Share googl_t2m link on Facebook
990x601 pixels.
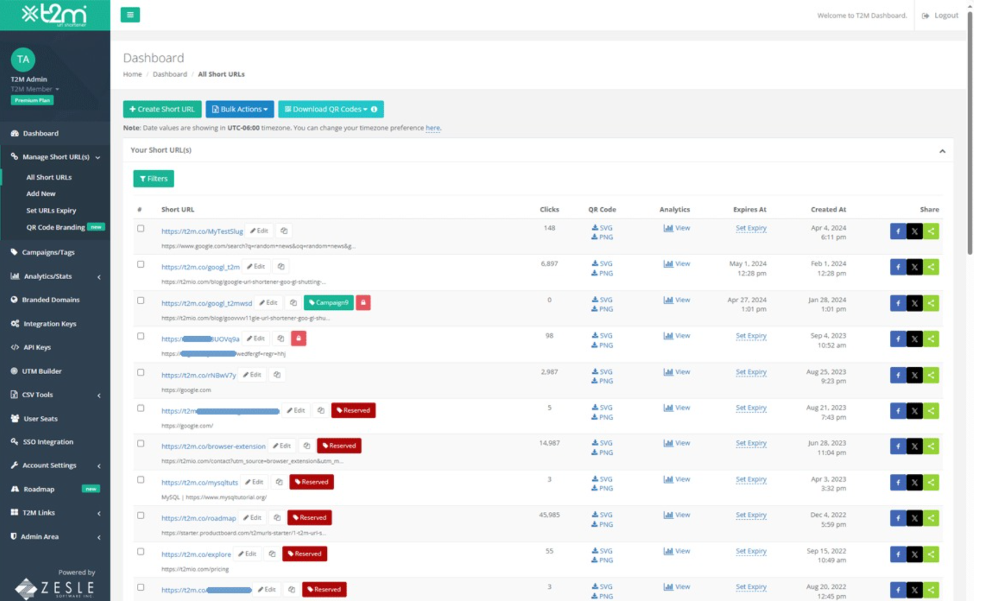898,267
